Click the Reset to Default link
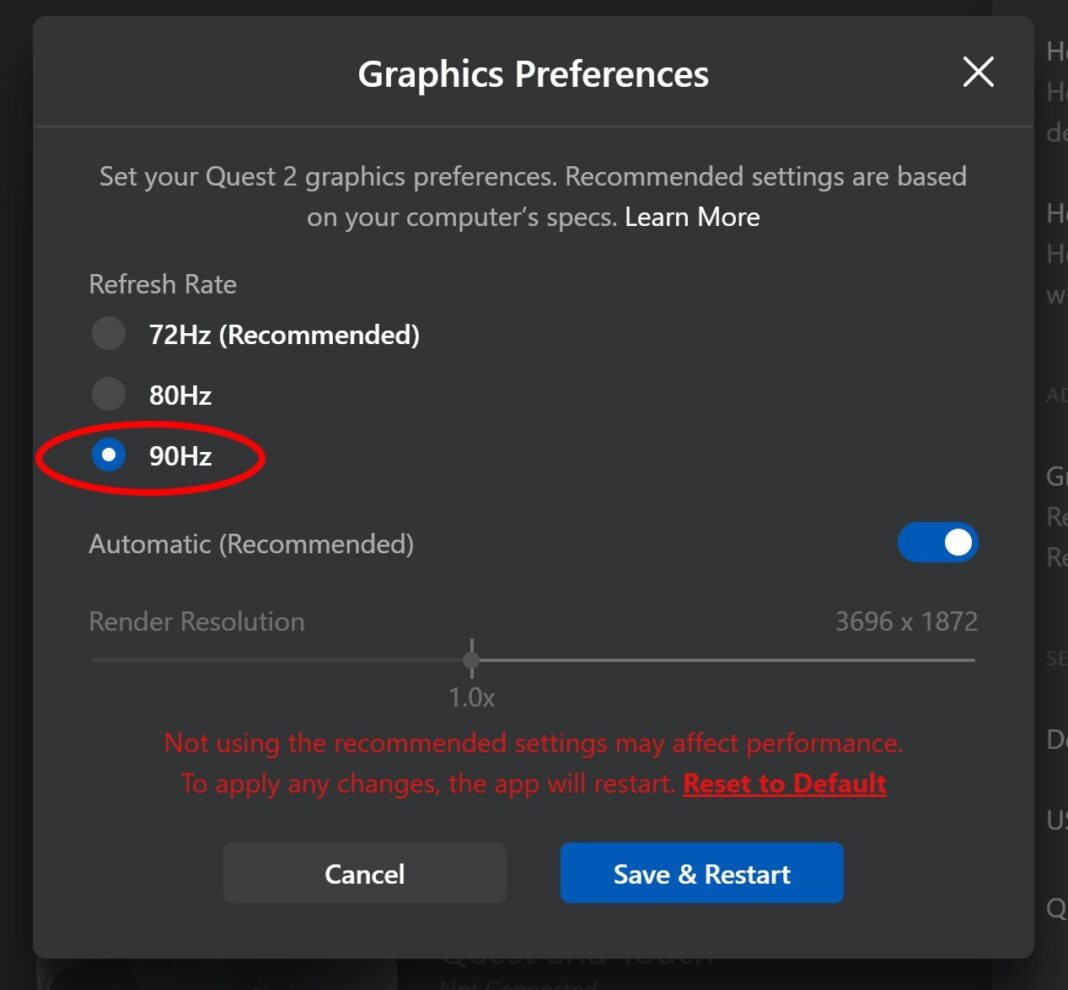The image size is (1068, 990). coord(784,784)
